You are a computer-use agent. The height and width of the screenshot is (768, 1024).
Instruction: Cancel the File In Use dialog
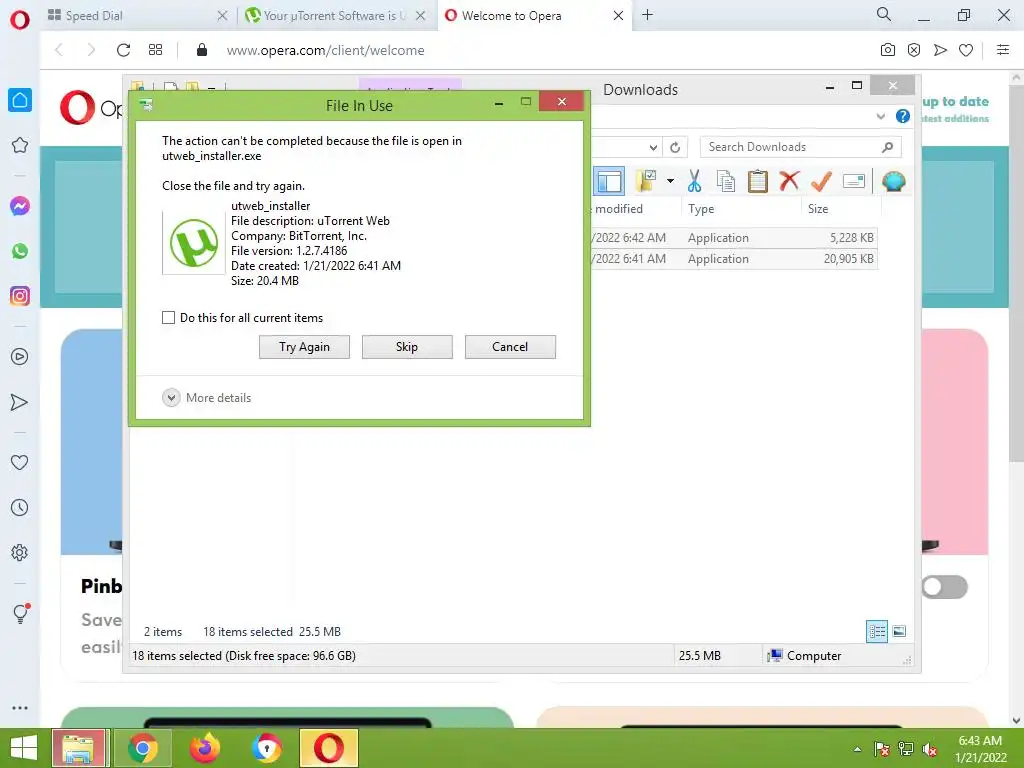click(510, 347)
